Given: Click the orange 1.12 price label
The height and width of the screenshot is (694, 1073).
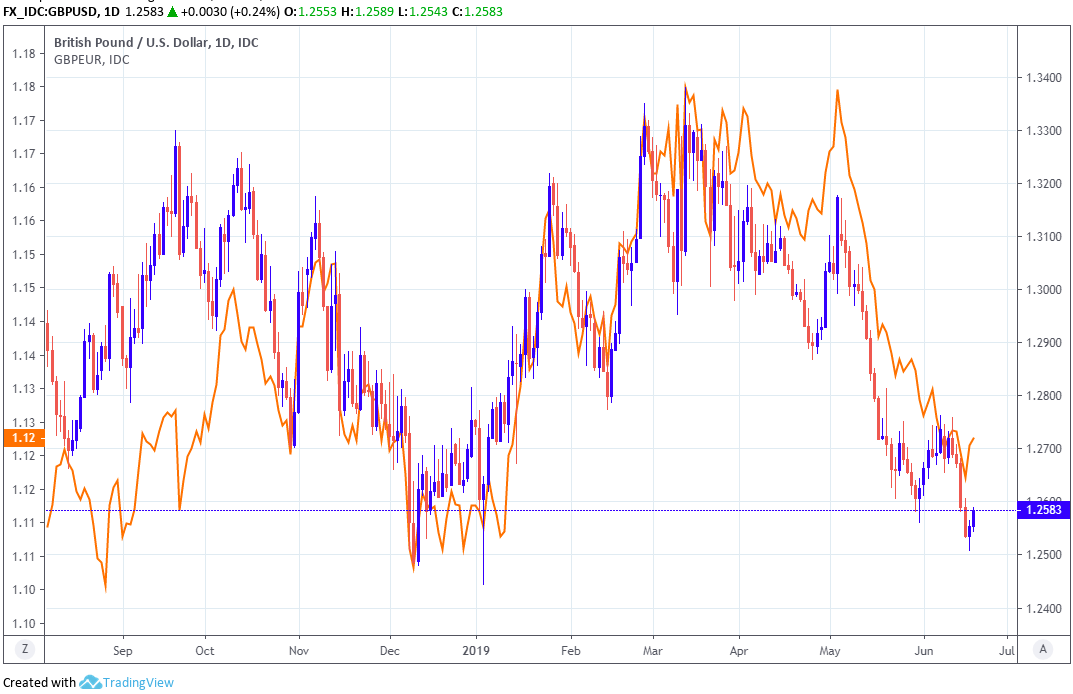Looking at the screenshot, I should point(22,437).
